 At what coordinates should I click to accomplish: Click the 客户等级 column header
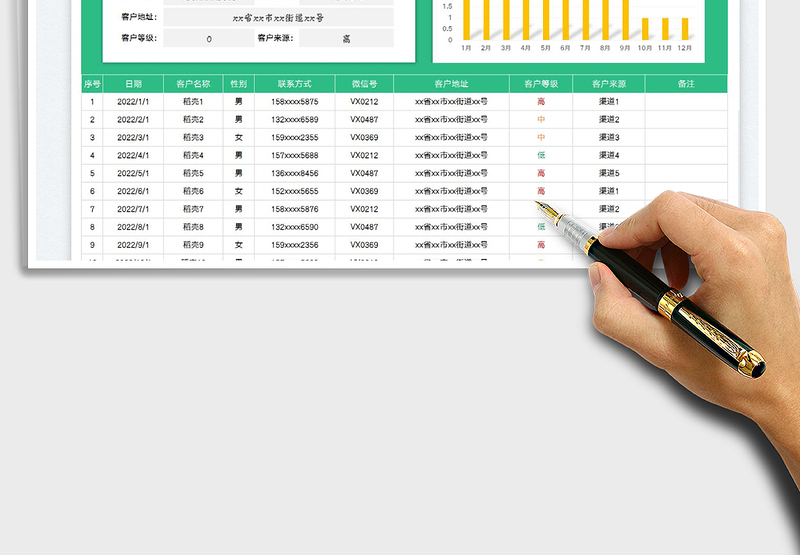[541, 84]
